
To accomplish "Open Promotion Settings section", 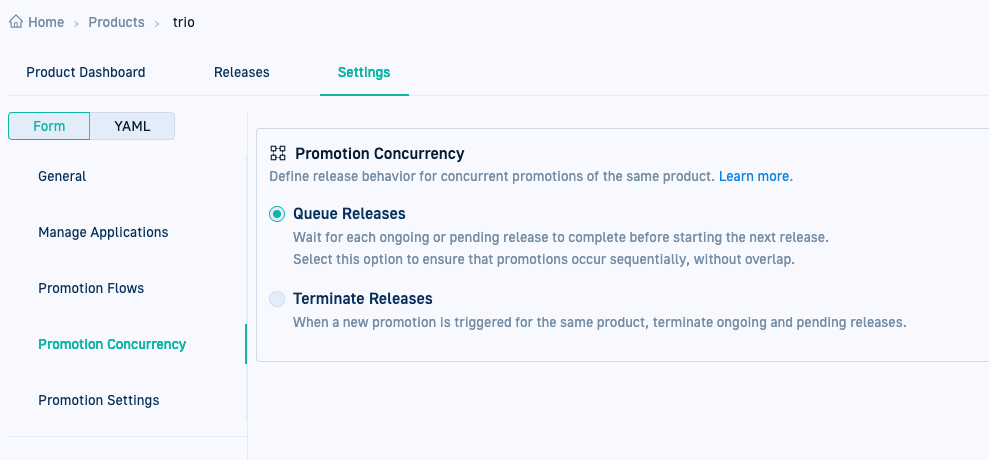I will coord(98,400).
